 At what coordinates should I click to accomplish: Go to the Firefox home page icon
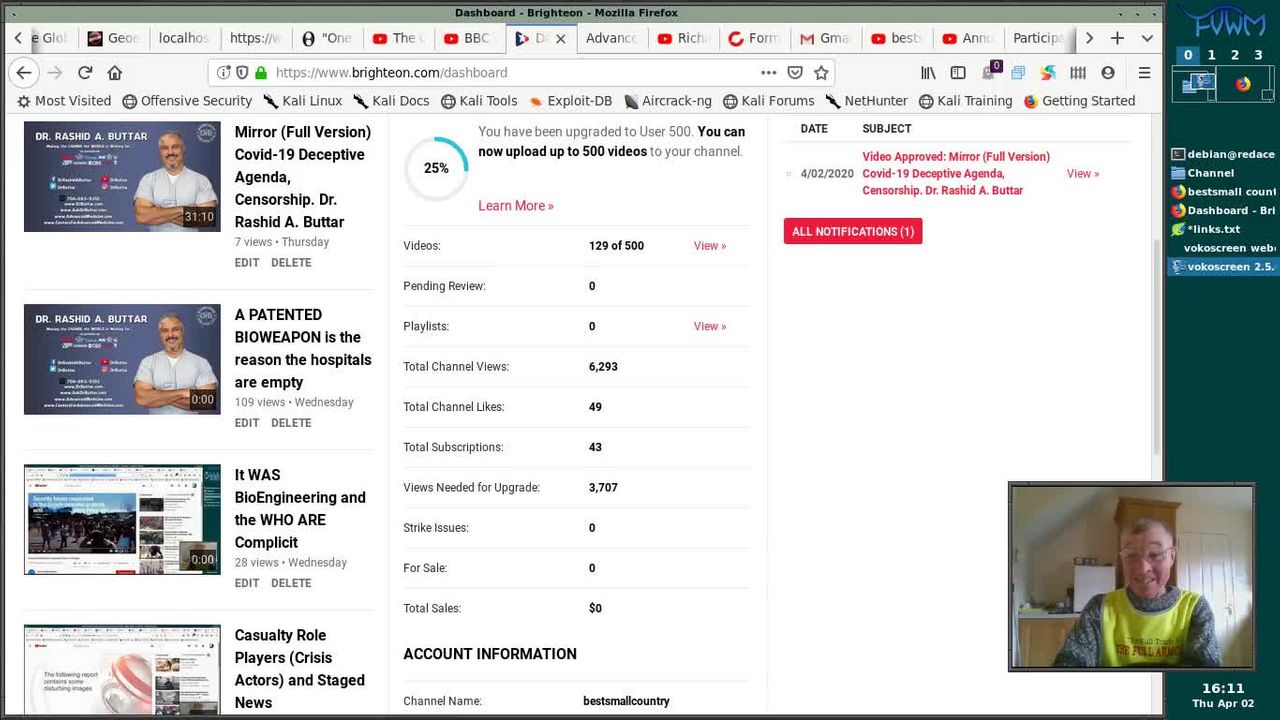(x=115, y=73)
